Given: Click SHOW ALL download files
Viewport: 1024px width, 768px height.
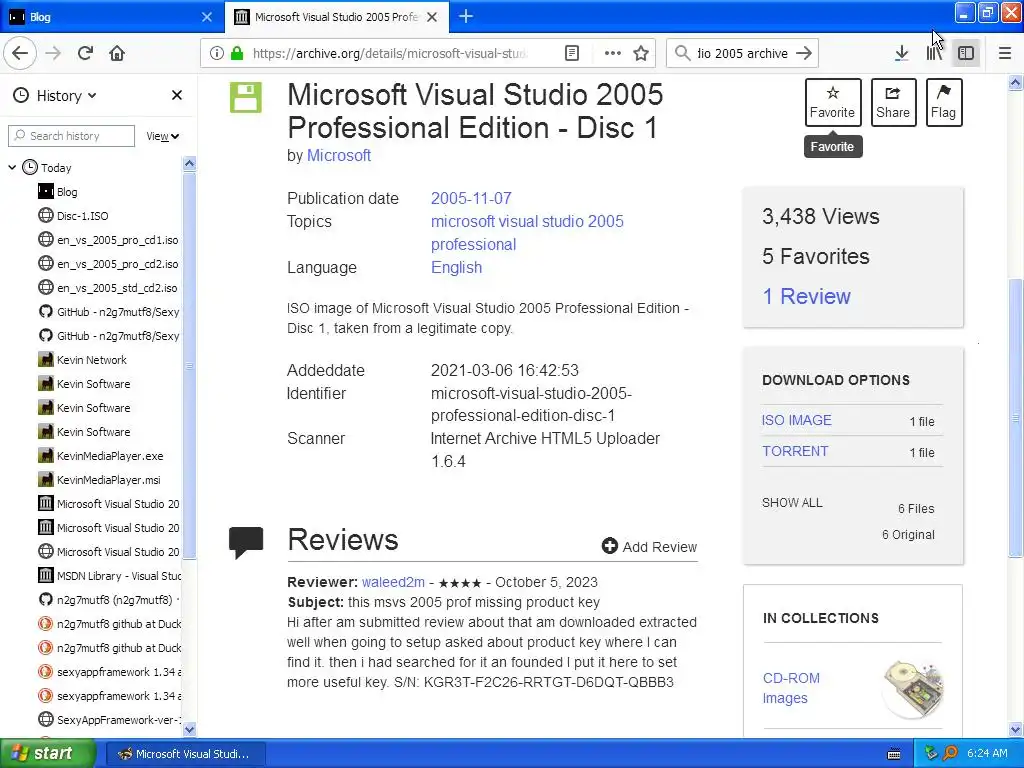Looking at the screenshot, I should tap(792, 502).
